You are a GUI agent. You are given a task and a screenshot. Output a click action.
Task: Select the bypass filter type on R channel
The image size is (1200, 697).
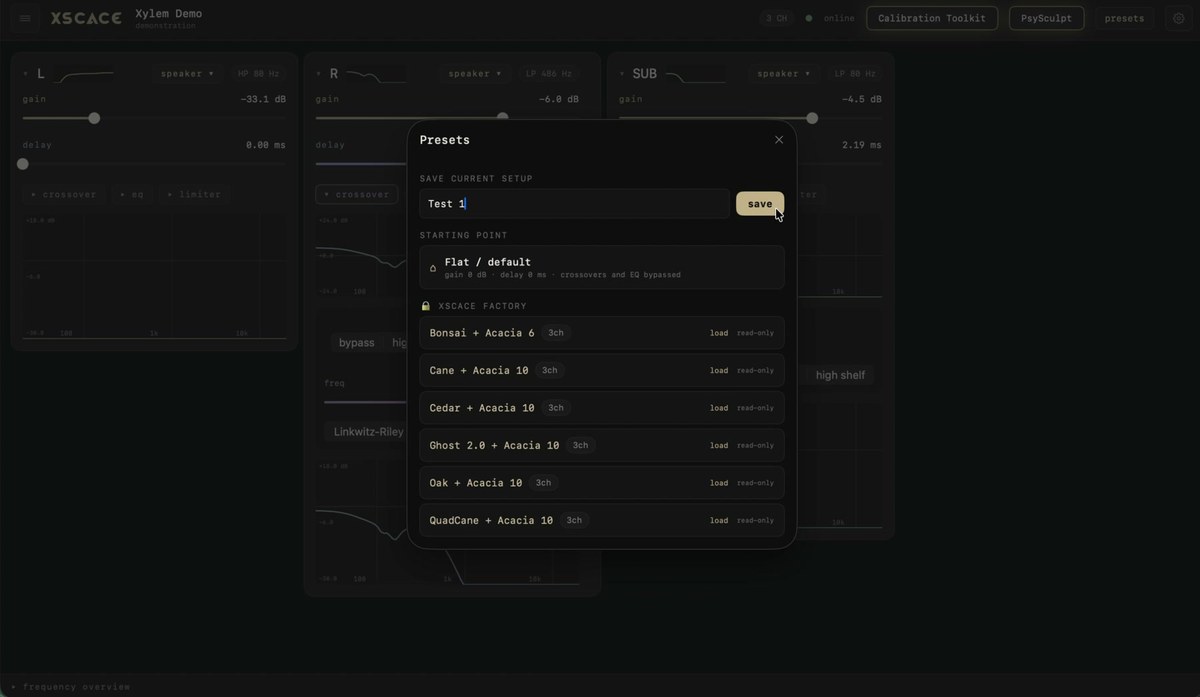pyautogui.click(x=356, y=343)
